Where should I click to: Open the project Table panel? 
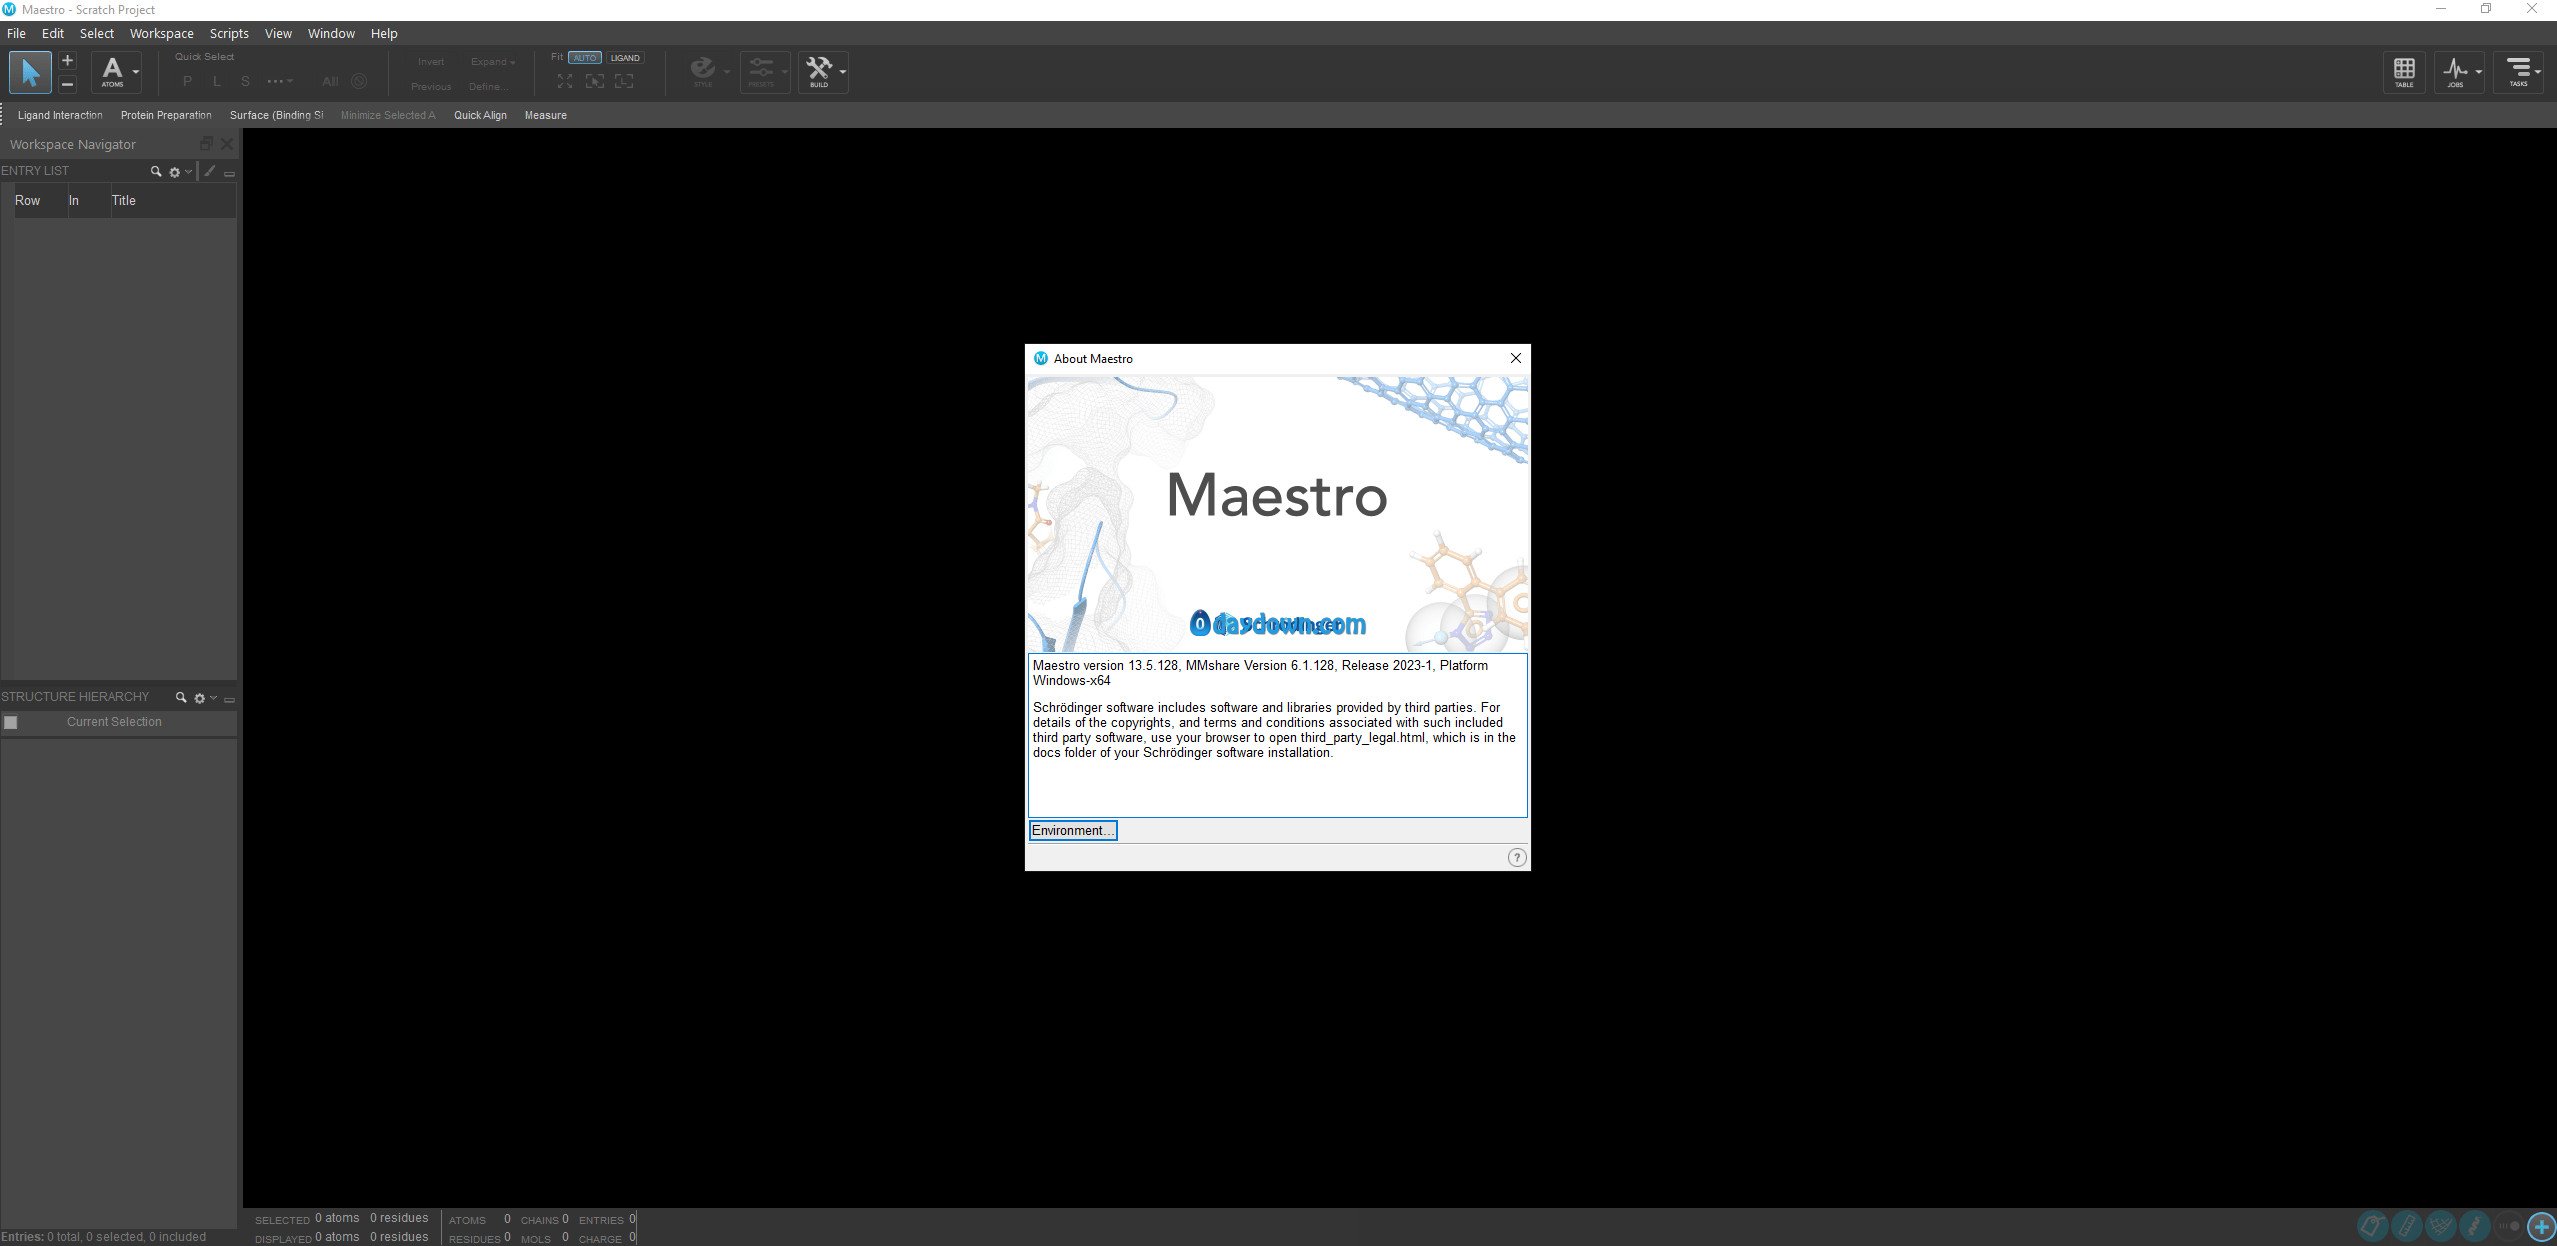2404,72
